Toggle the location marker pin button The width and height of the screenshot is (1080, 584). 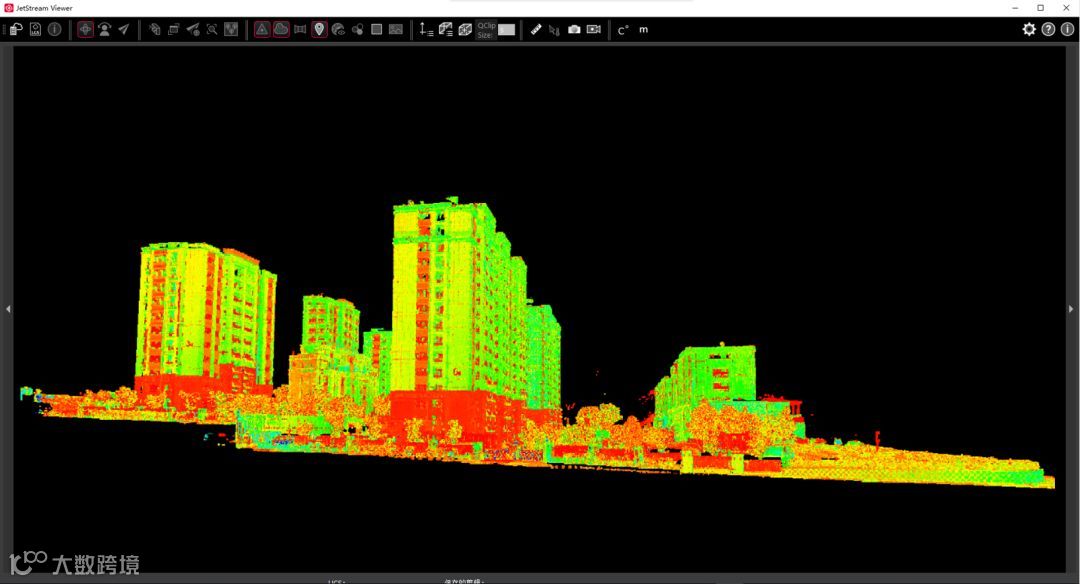(319, 29)
